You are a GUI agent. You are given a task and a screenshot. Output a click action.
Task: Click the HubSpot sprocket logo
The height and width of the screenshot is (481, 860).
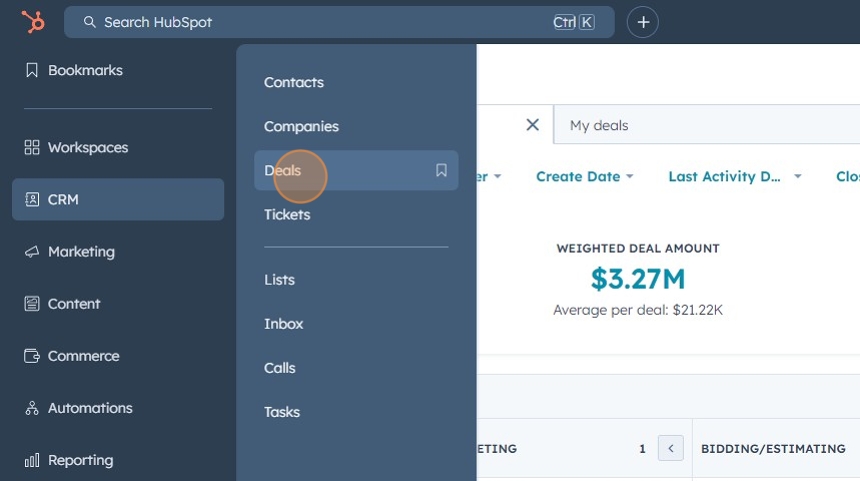(33, 22)
